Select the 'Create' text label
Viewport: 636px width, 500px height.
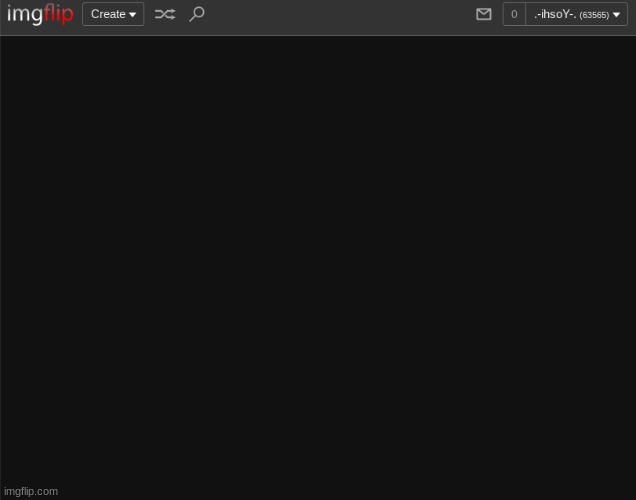coord(107,14)
